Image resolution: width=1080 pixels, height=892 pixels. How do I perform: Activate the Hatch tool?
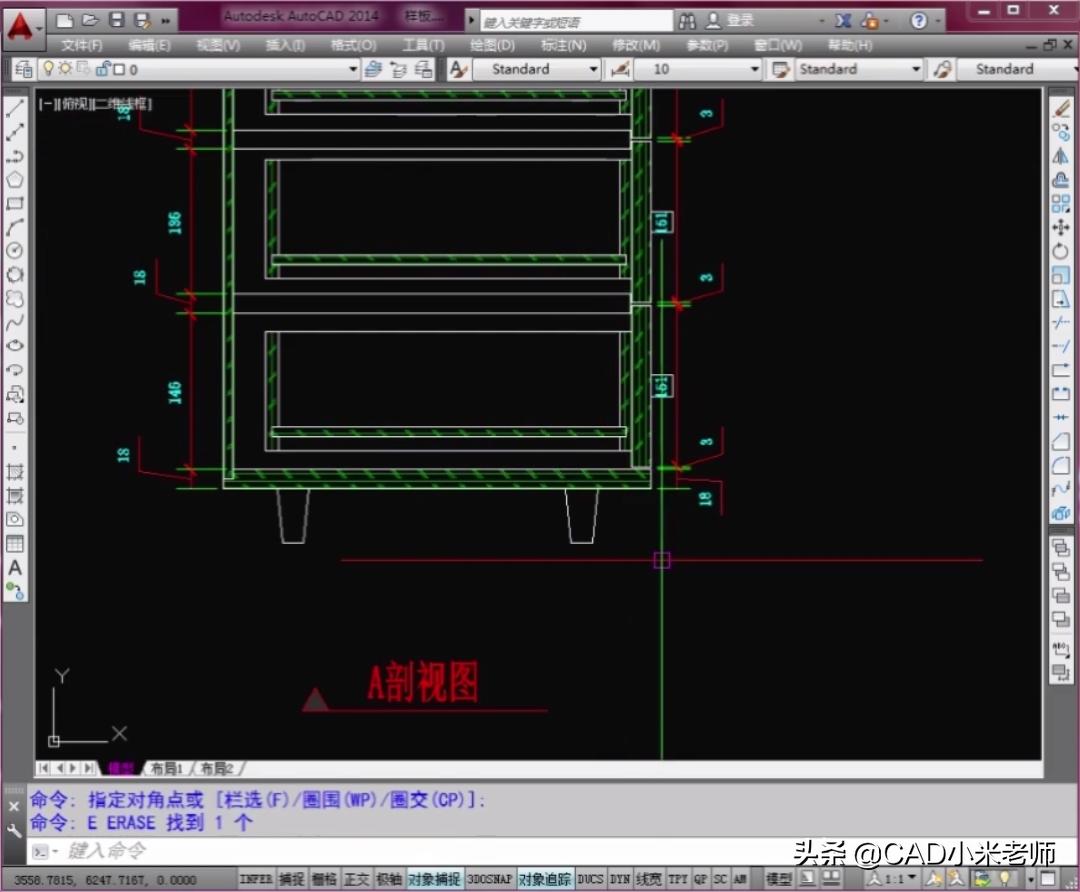tap(14, 470)
